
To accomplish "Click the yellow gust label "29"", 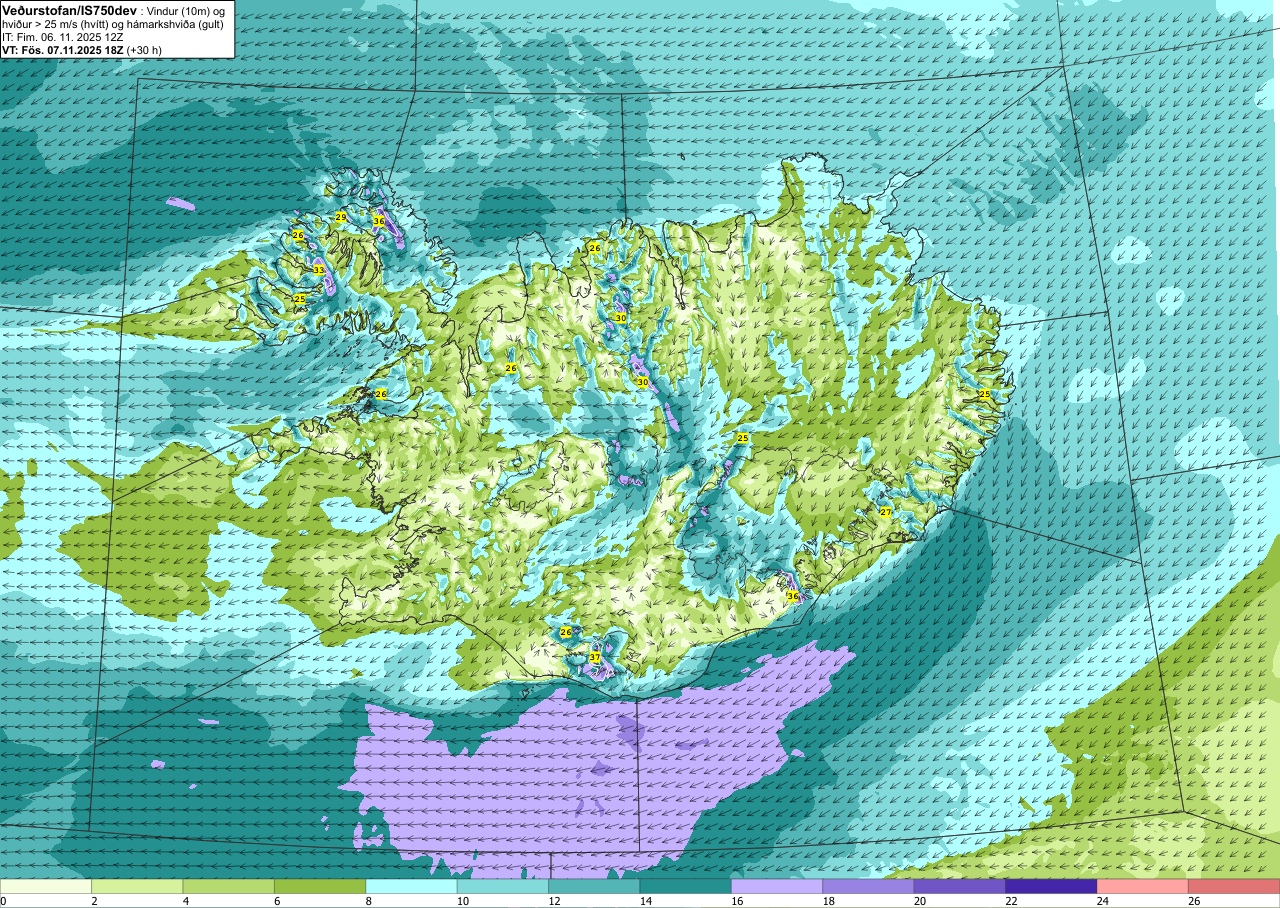I will tap(341, 217).
